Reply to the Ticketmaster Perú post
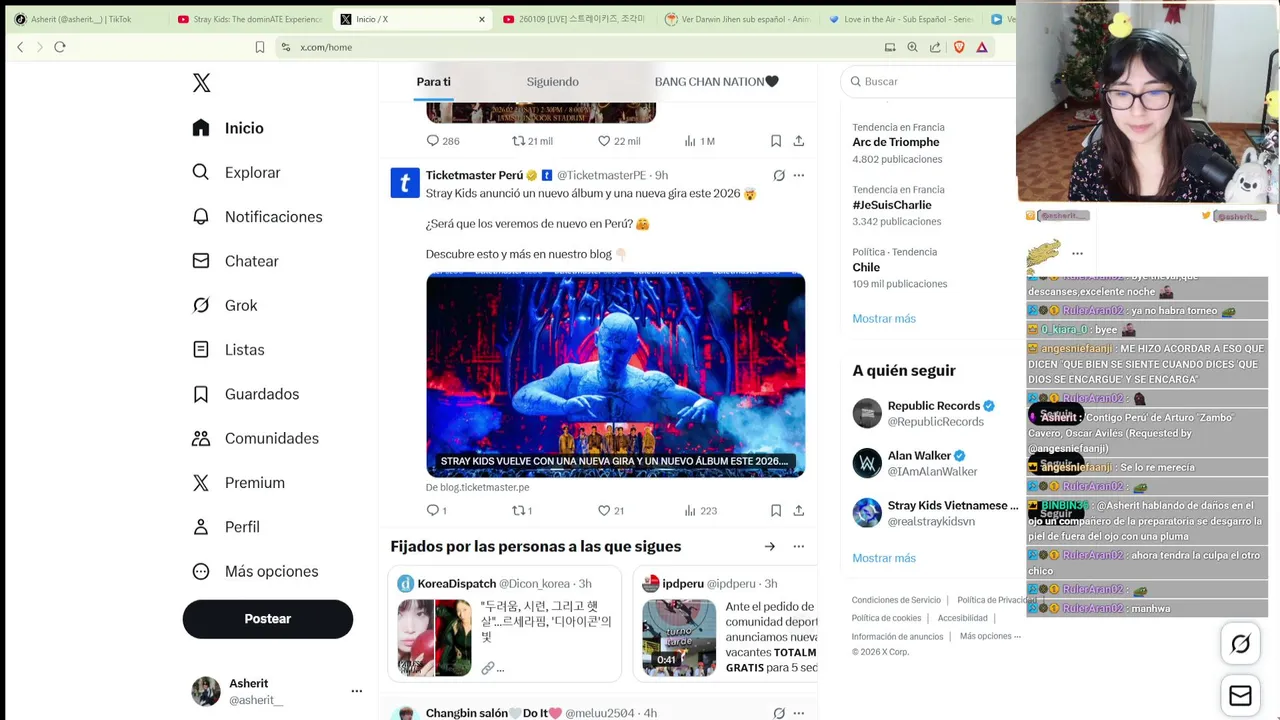This screenshot has height=720, width=1280. 433,510
